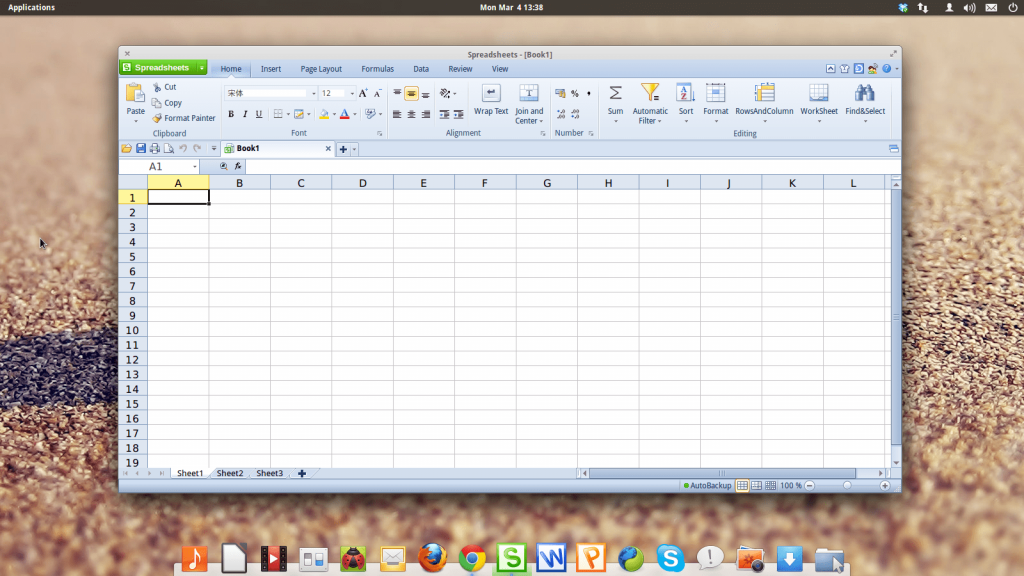
Task: Click the AutoBackup status button
Action: tap(707, 485)
